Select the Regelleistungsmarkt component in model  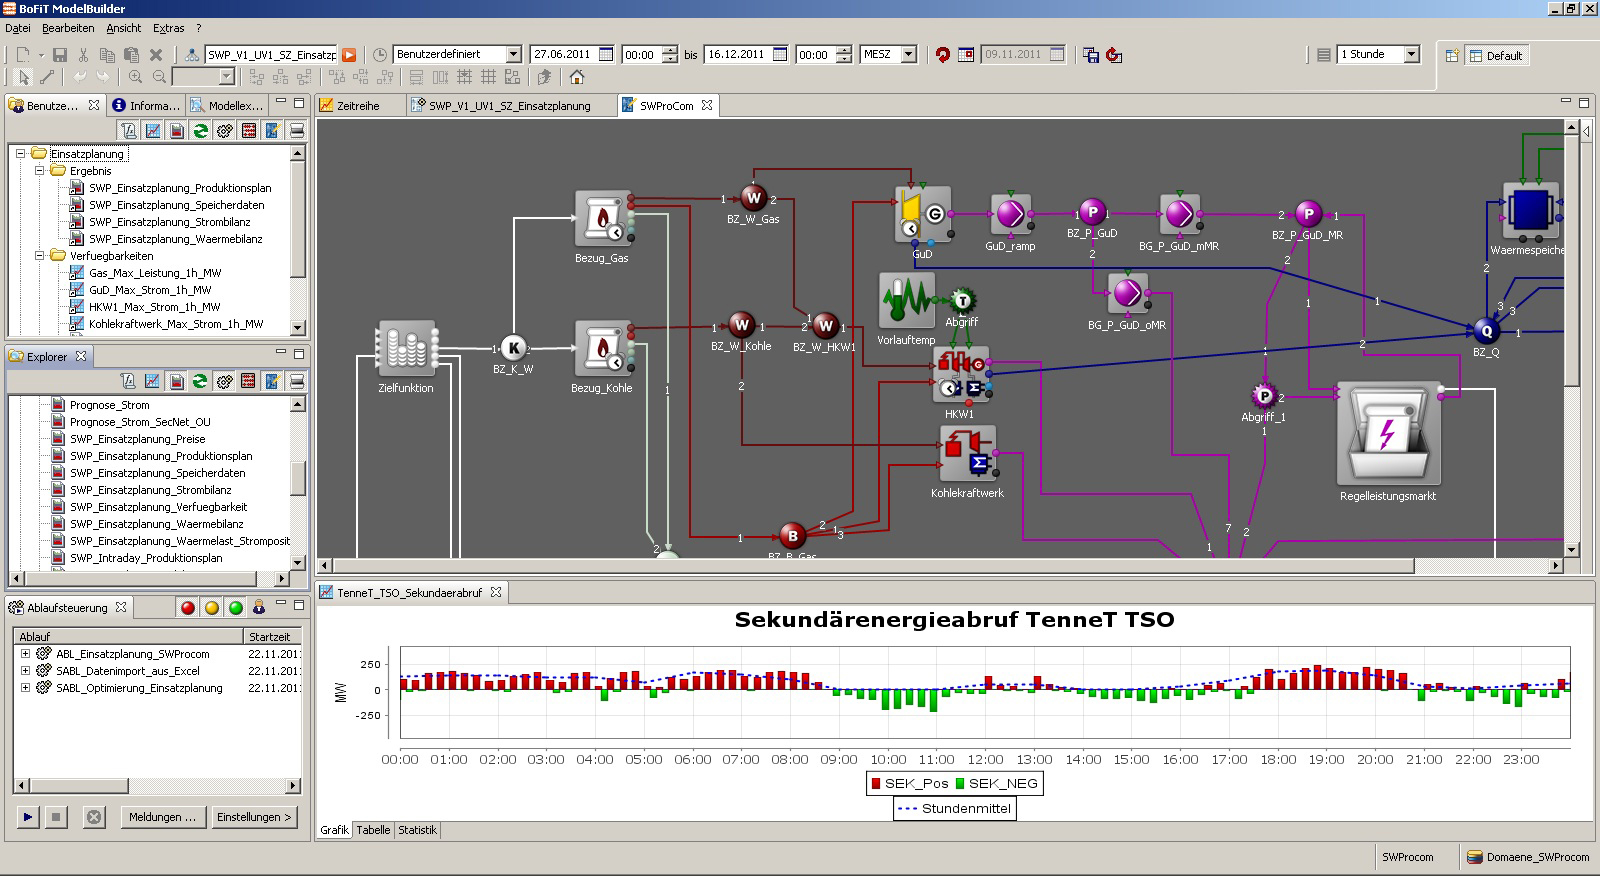point(1387,434)
